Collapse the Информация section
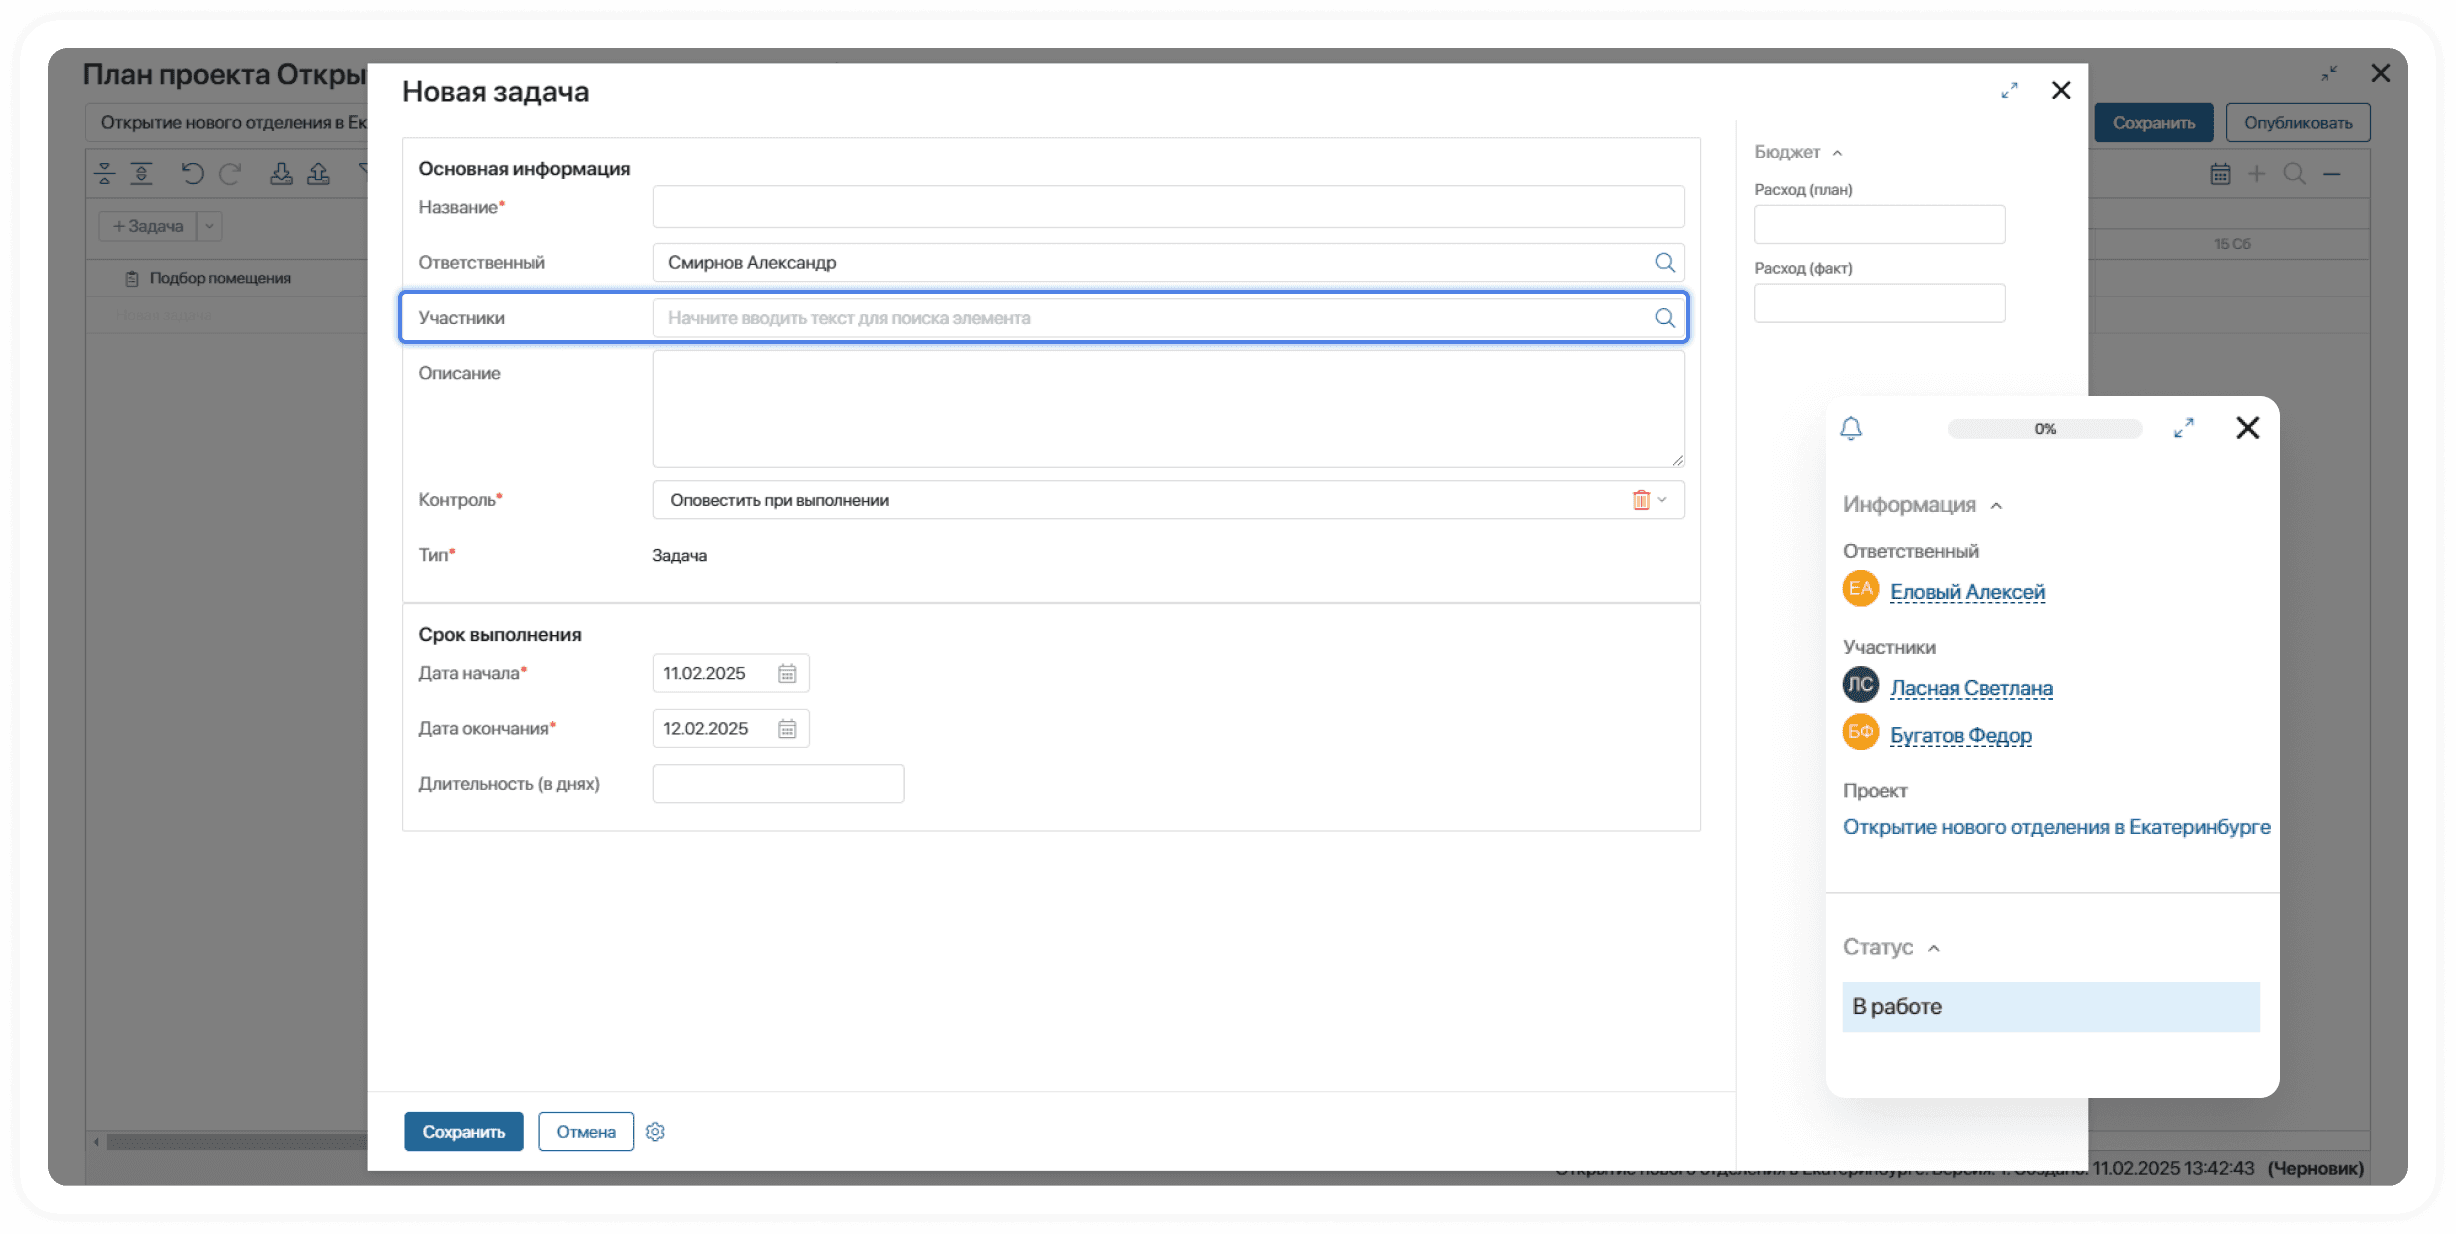 1996,506
